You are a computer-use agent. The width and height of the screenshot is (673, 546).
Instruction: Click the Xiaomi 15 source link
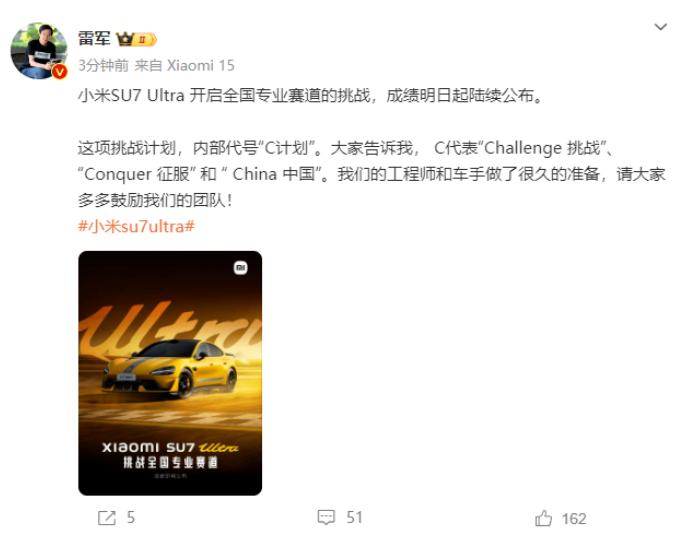point(200,65)
